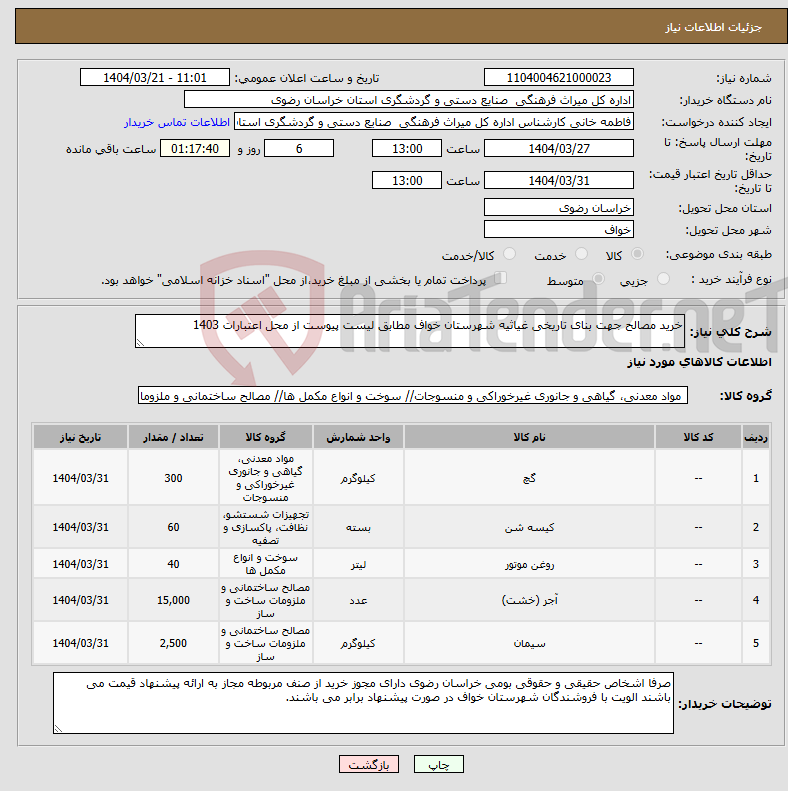This screenshot has height=791, width=788.
Task: Click the نام کالا column header
Action: coord(529,437)
